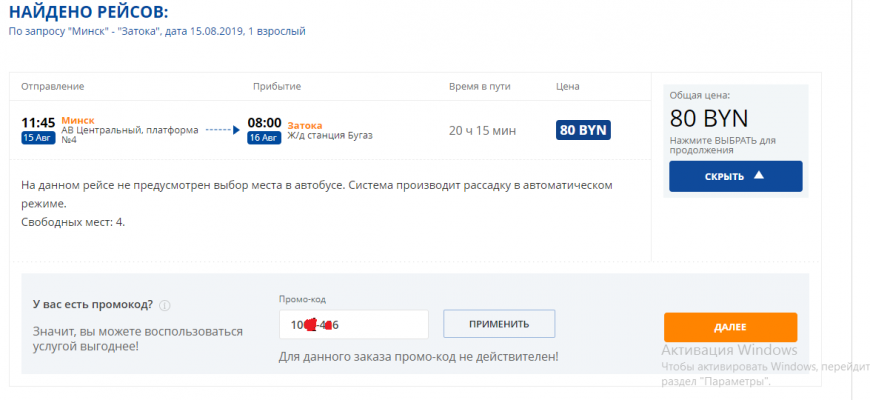
Task: Click the 15 Авг departure date badge
Action: point(38,138)
